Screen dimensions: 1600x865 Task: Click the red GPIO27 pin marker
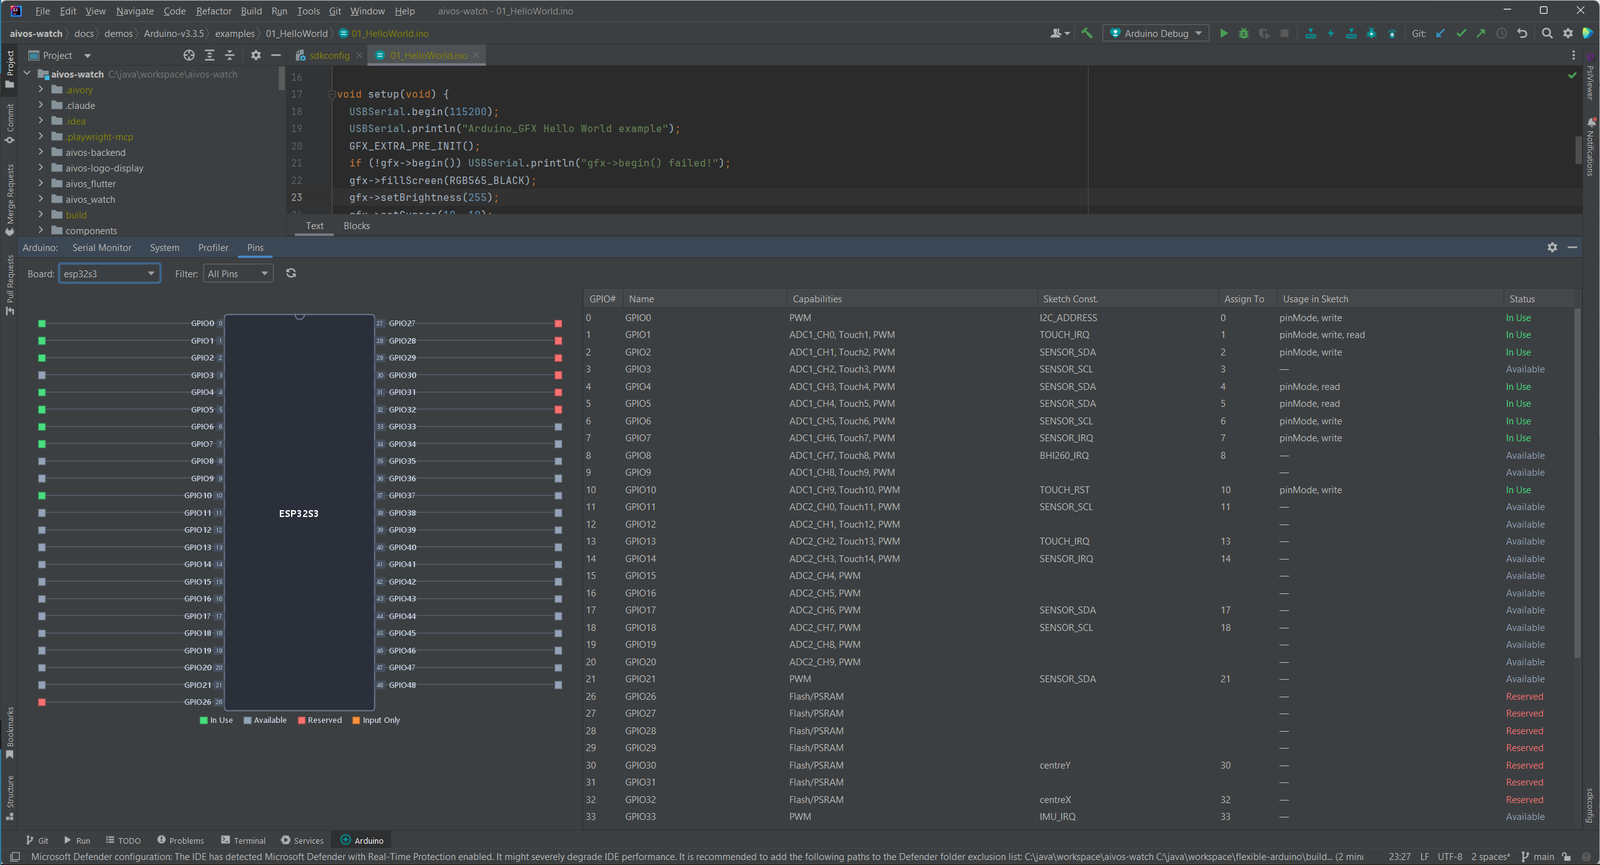click(558, 323)
